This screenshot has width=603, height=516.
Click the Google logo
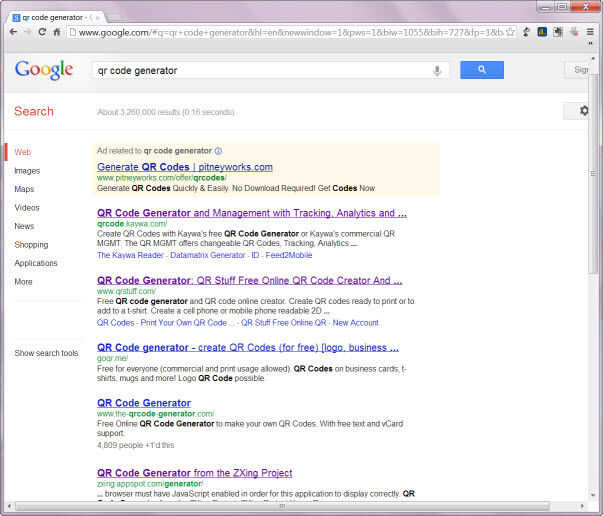pyautogui.click(x=44, y=70)
